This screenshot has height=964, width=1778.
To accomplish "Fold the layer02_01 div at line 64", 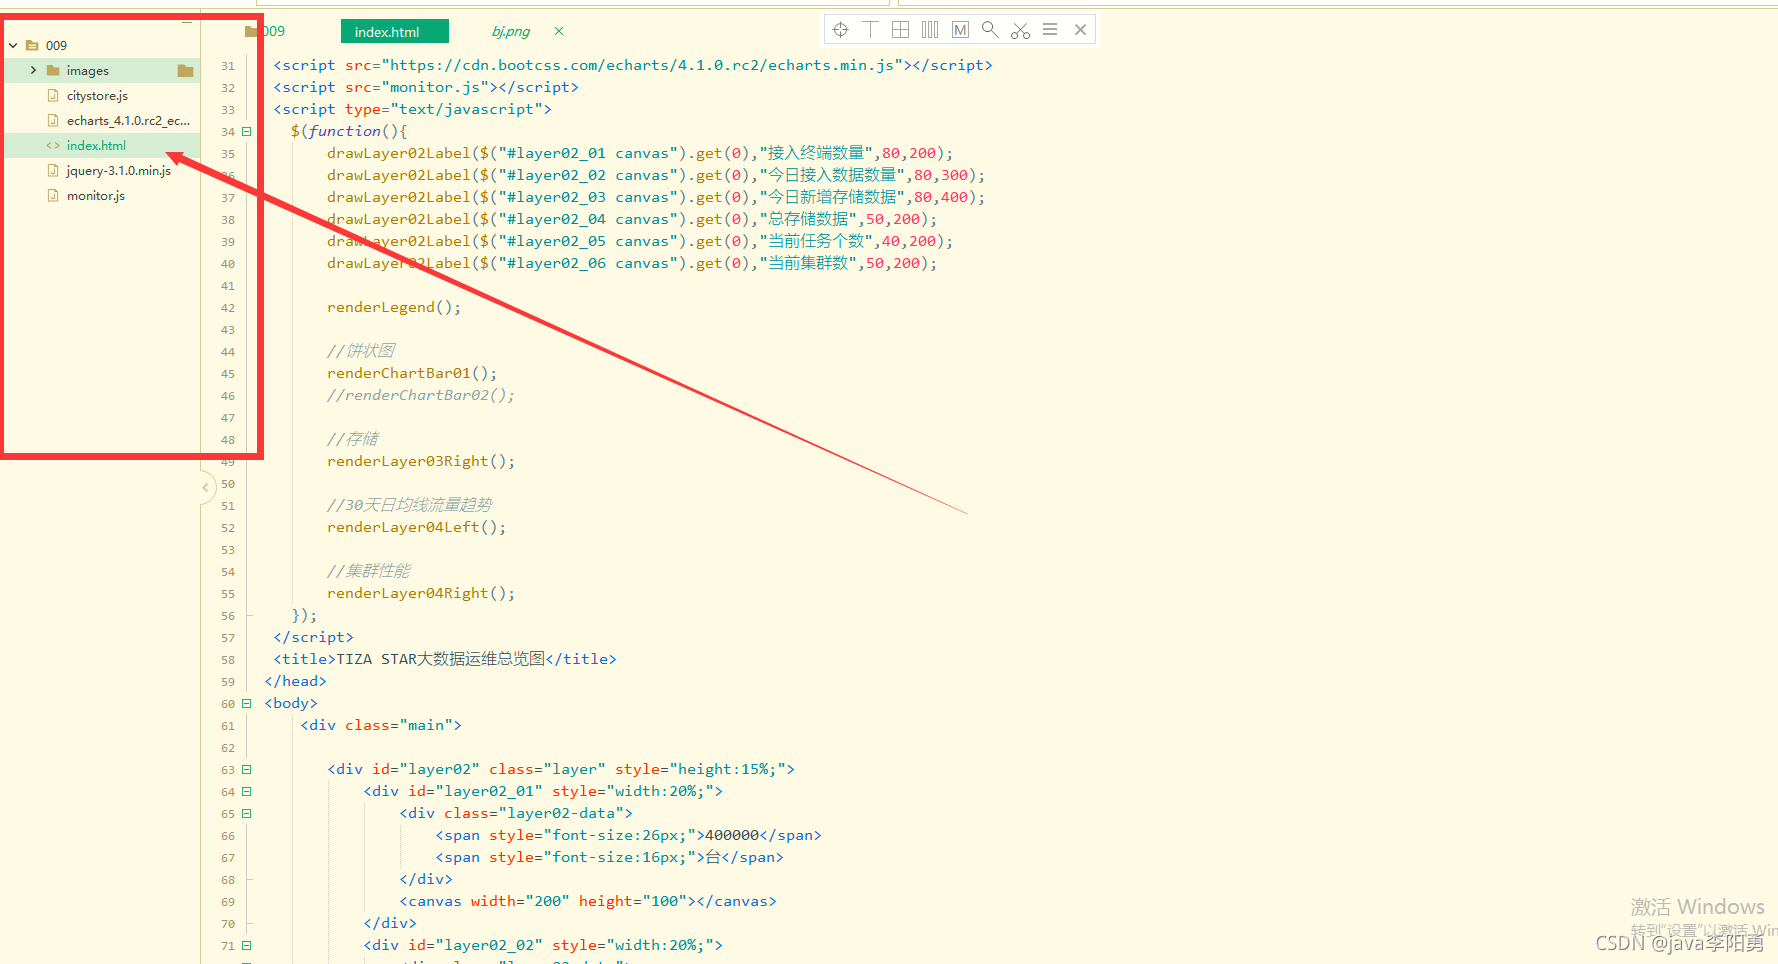I will (x=247, y=791).
